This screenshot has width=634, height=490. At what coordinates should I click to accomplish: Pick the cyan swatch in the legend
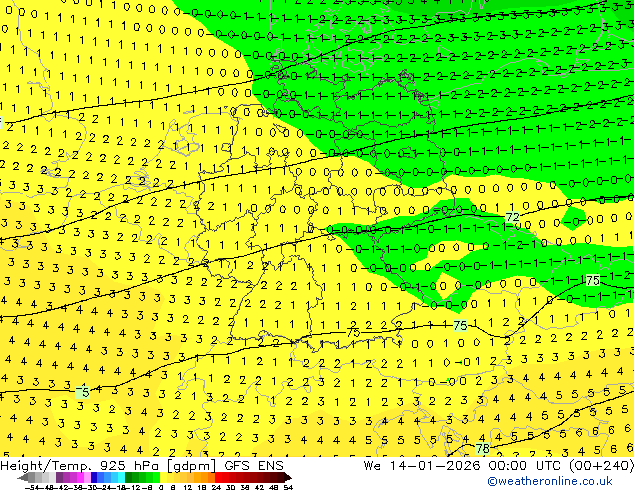click(x=121, y=478)
